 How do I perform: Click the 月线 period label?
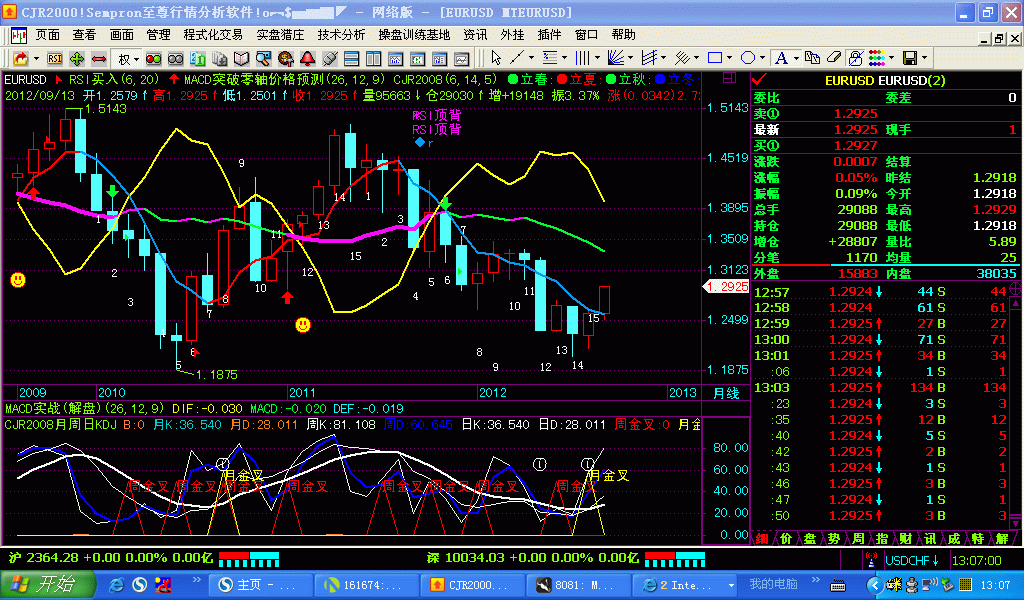pos(726,393)
